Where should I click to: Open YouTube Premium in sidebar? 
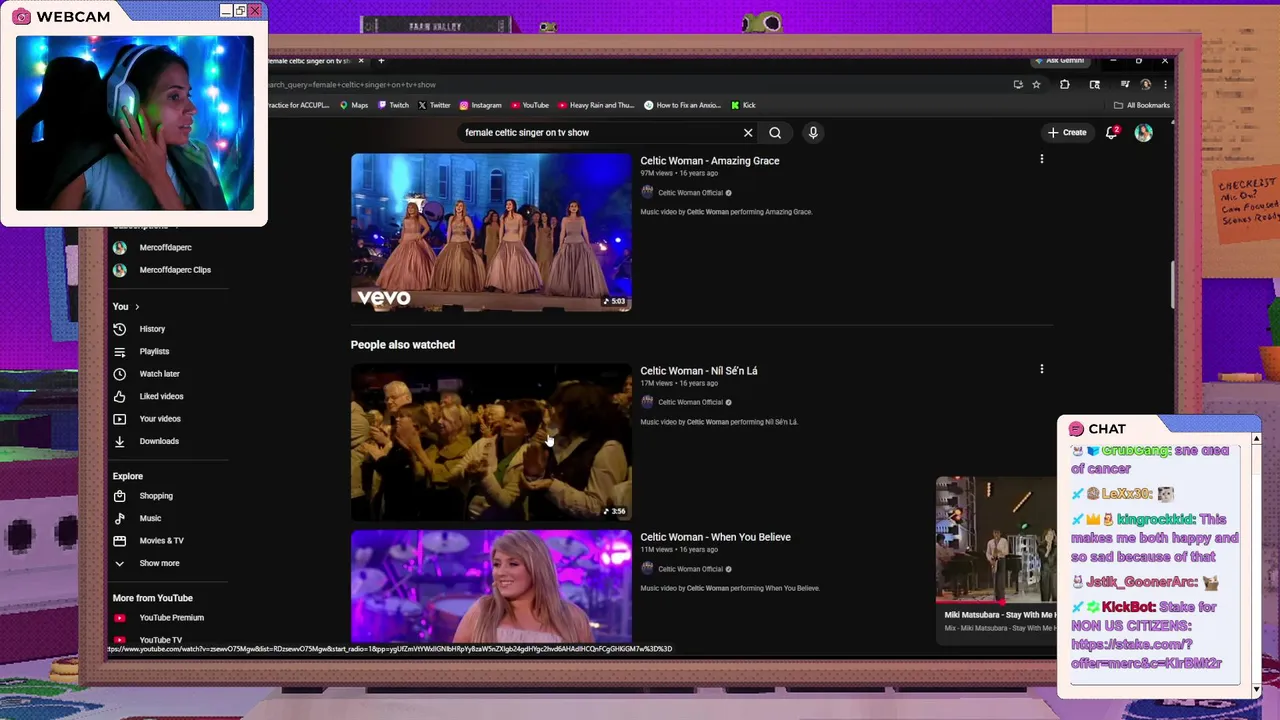click(171, 618)
